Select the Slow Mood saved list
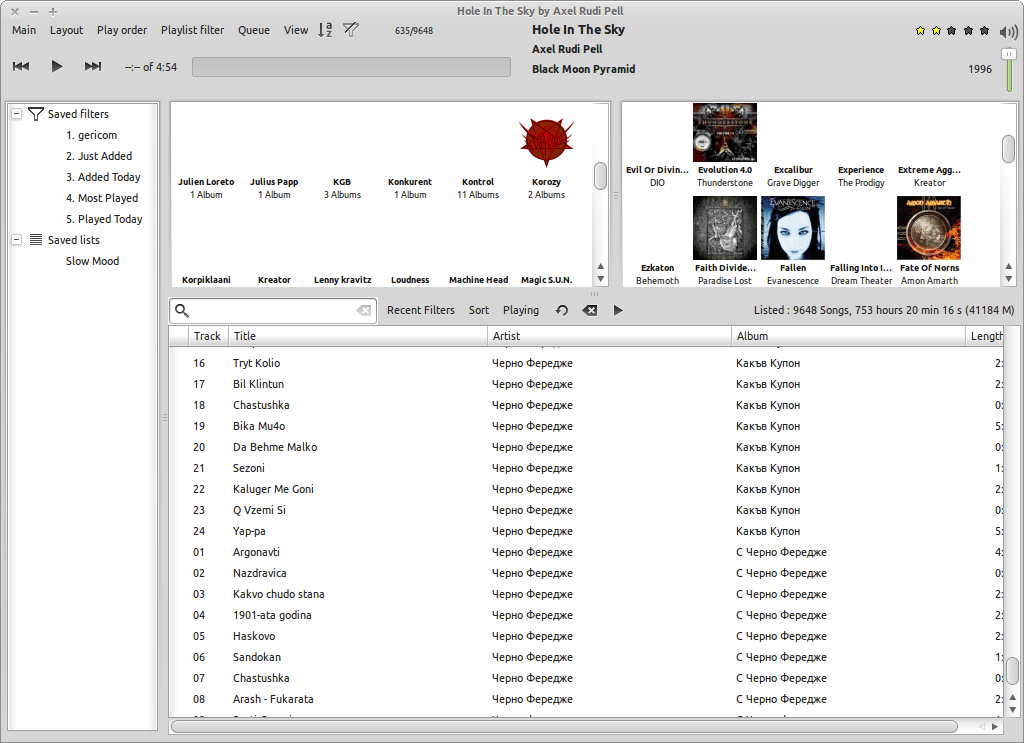1024x743 pixels. pyautogui.click(x=92, y=261)
